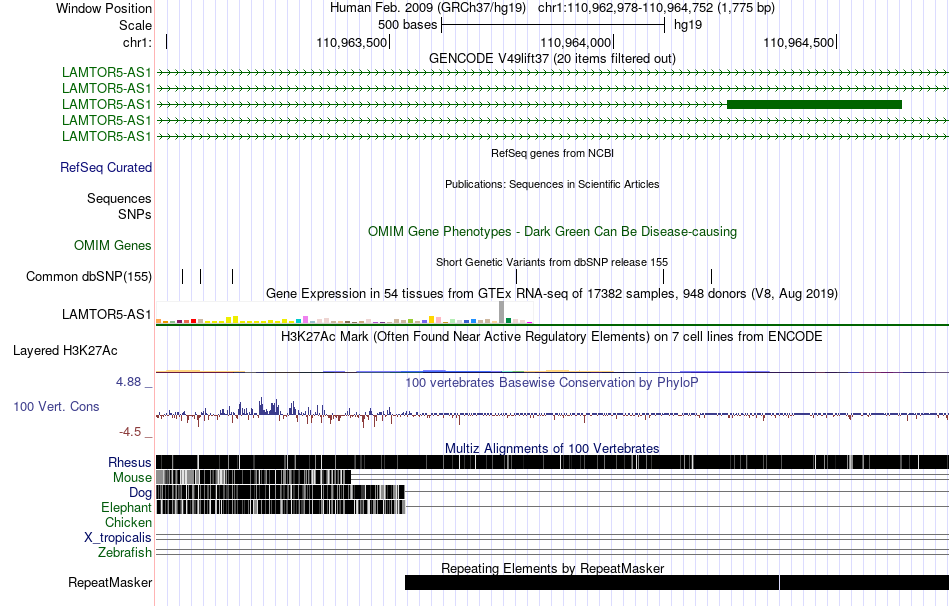Viewport: 950px width, 606px height.
Task: Select the rightmost dbSNP variant tick
Action: point(711,276)
